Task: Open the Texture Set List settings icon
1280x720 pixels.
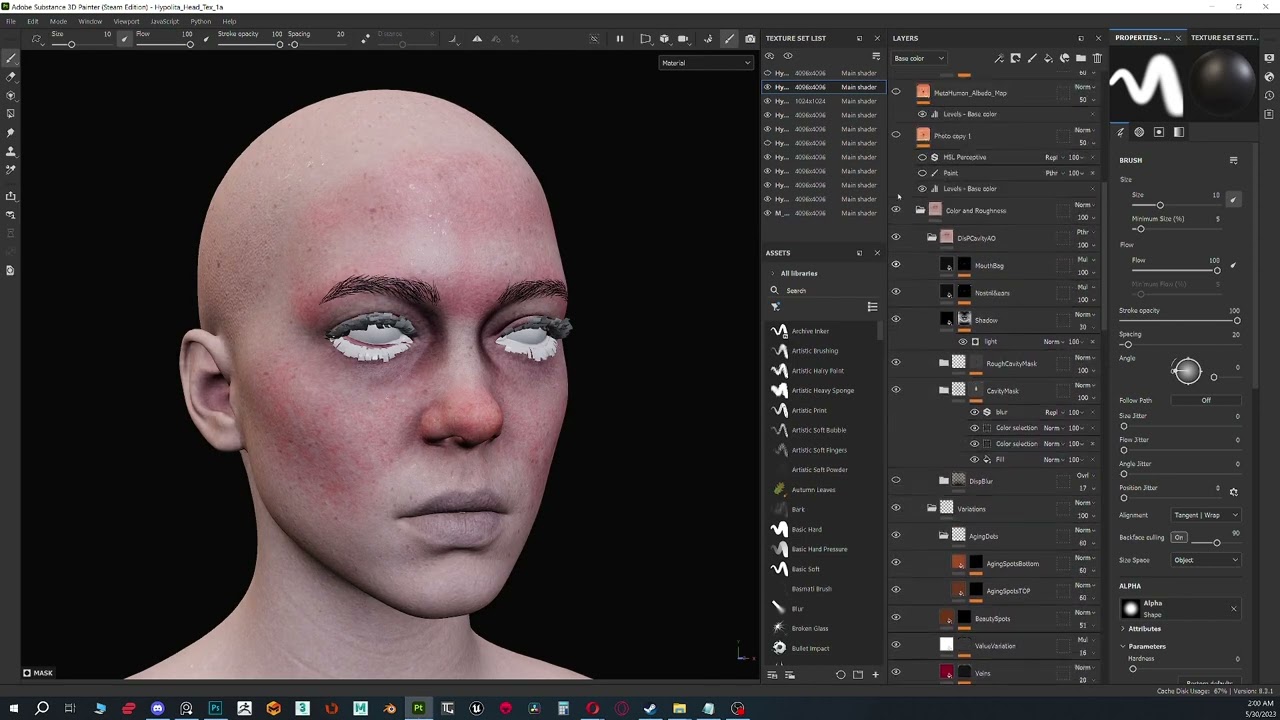Action: 876,56
